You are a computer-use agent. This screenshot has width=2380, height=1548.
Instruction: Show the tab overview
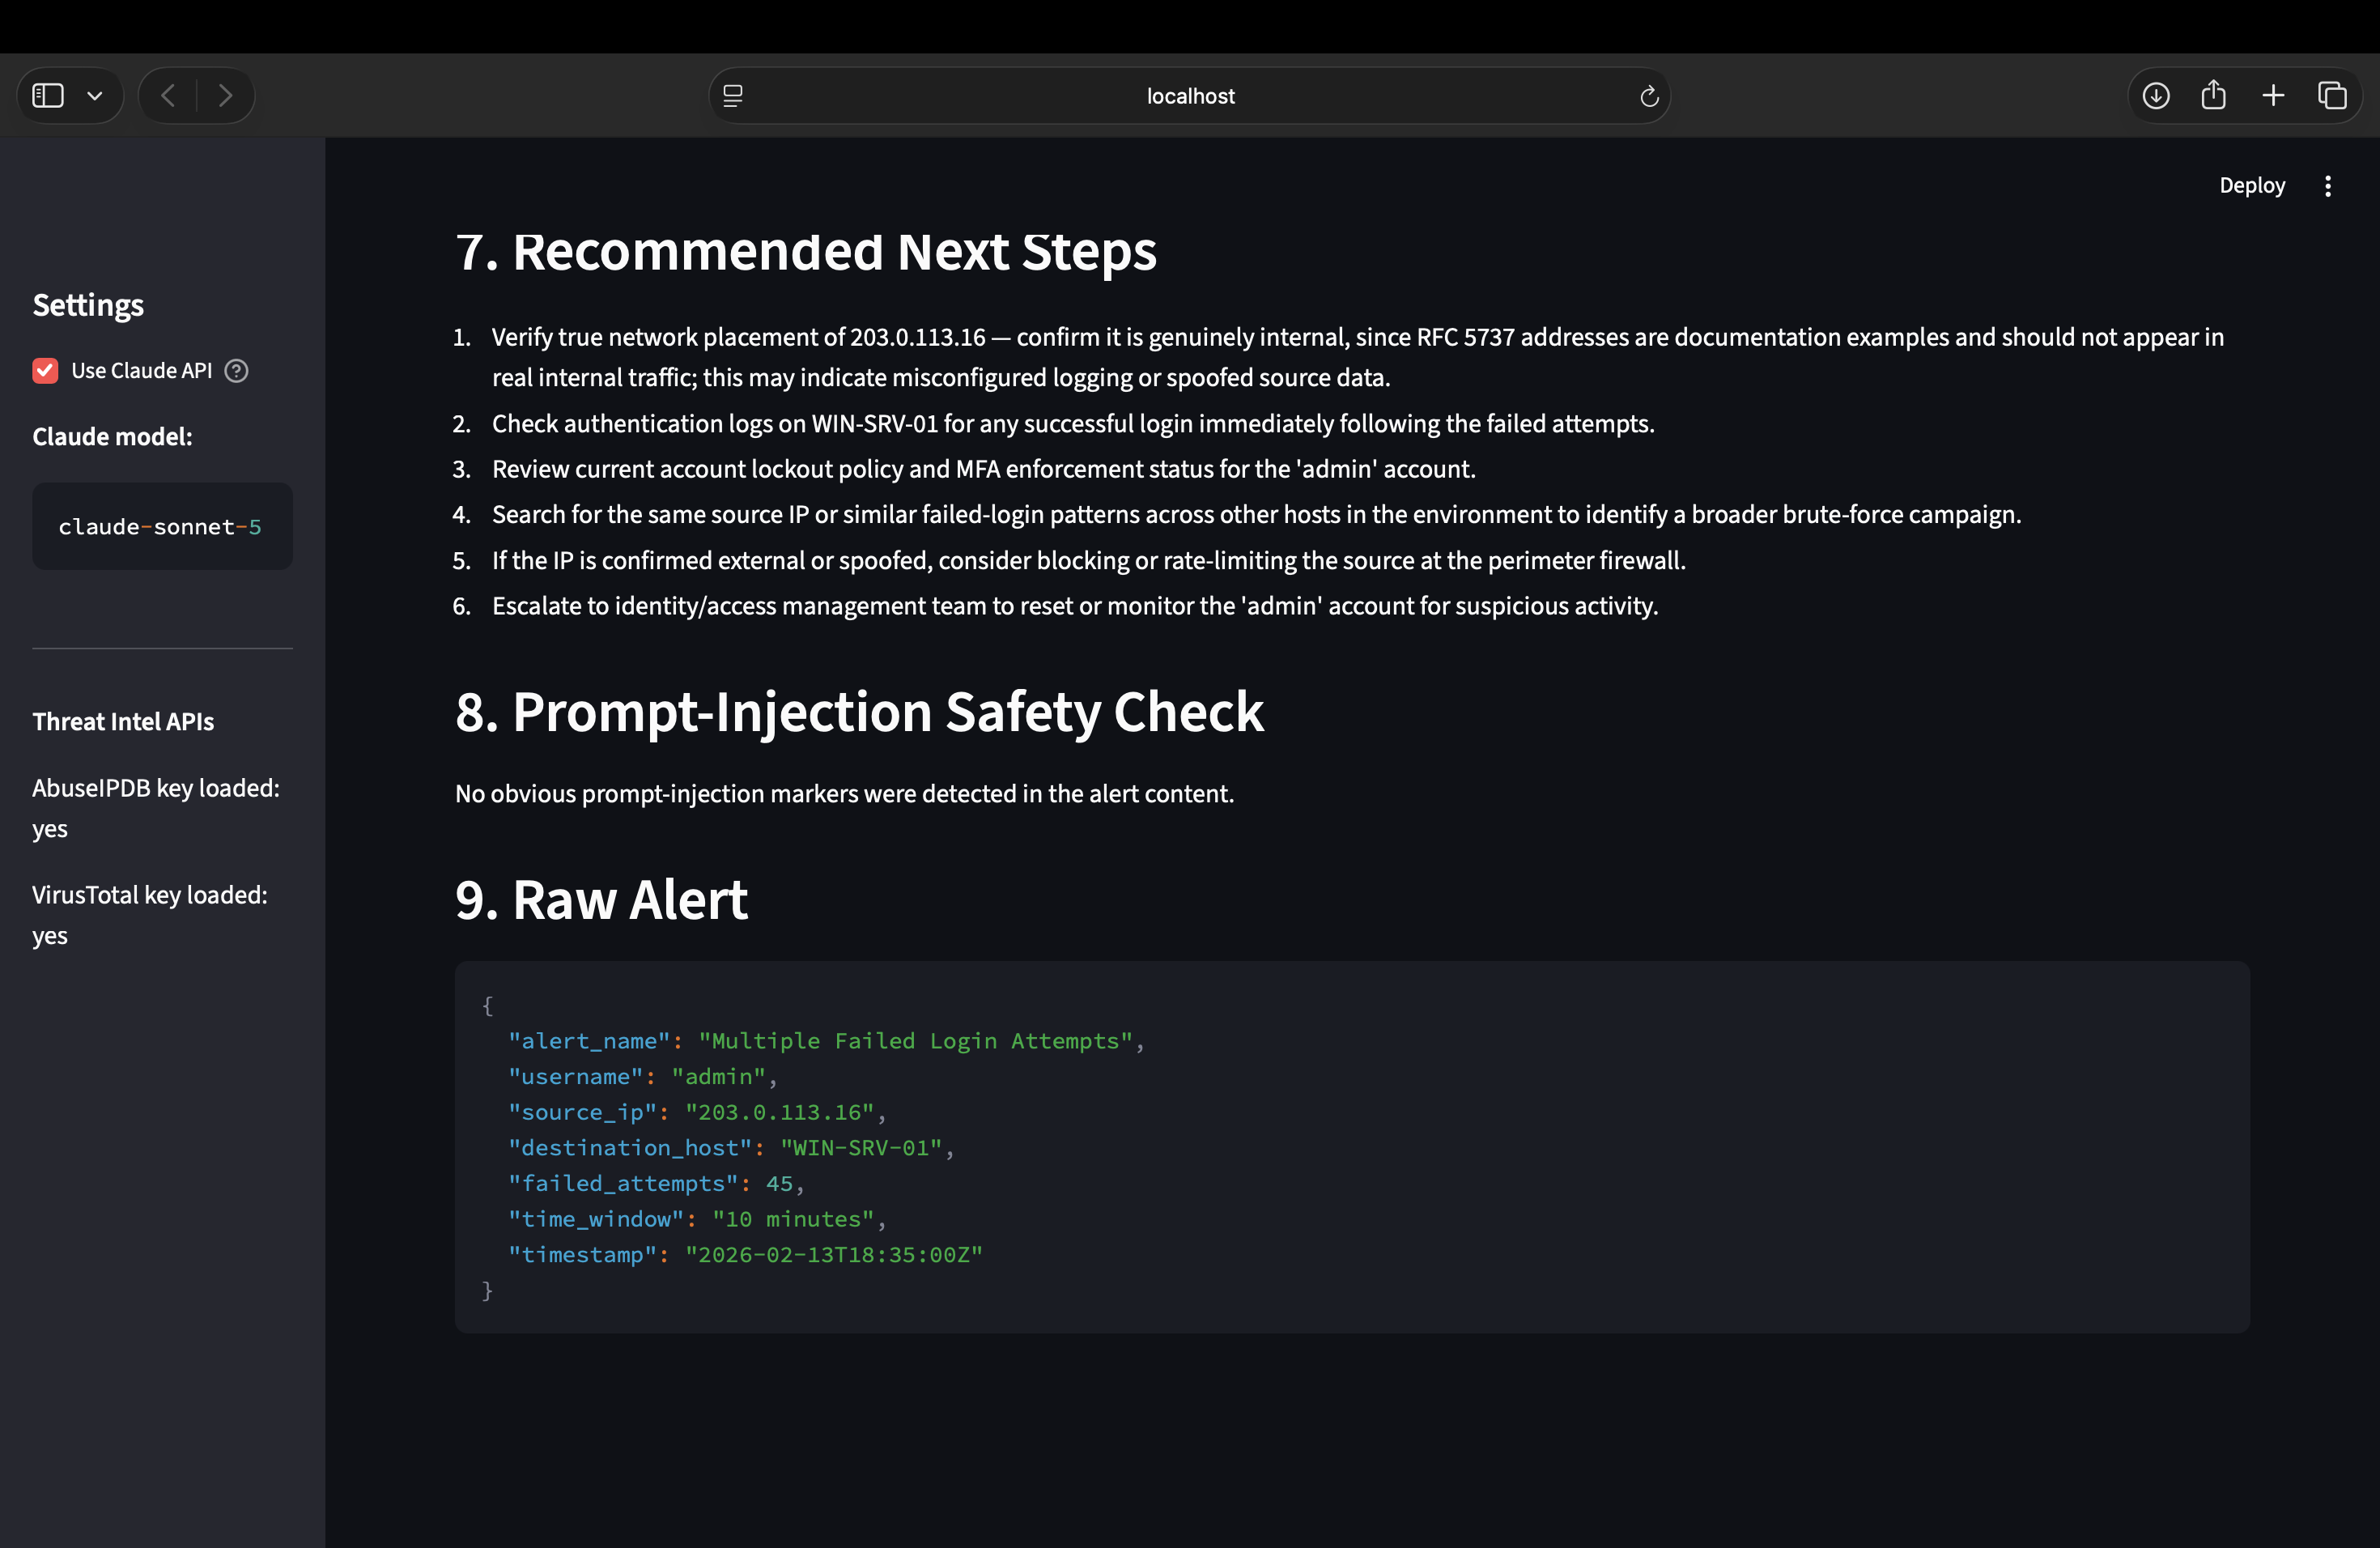coord(2333,96)
